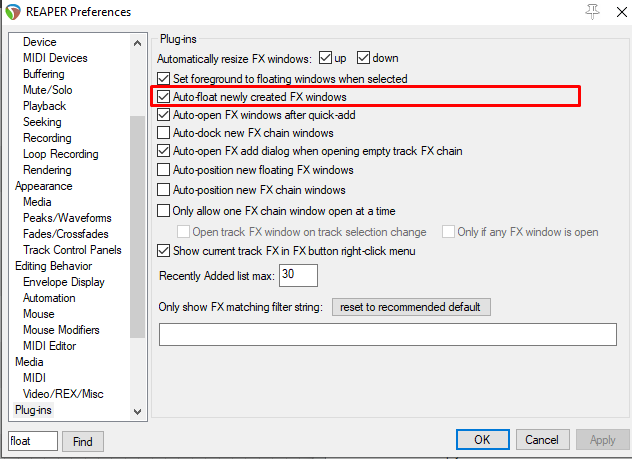
Task: Open the Appearance preferences section
Action: tap(43, 186)
